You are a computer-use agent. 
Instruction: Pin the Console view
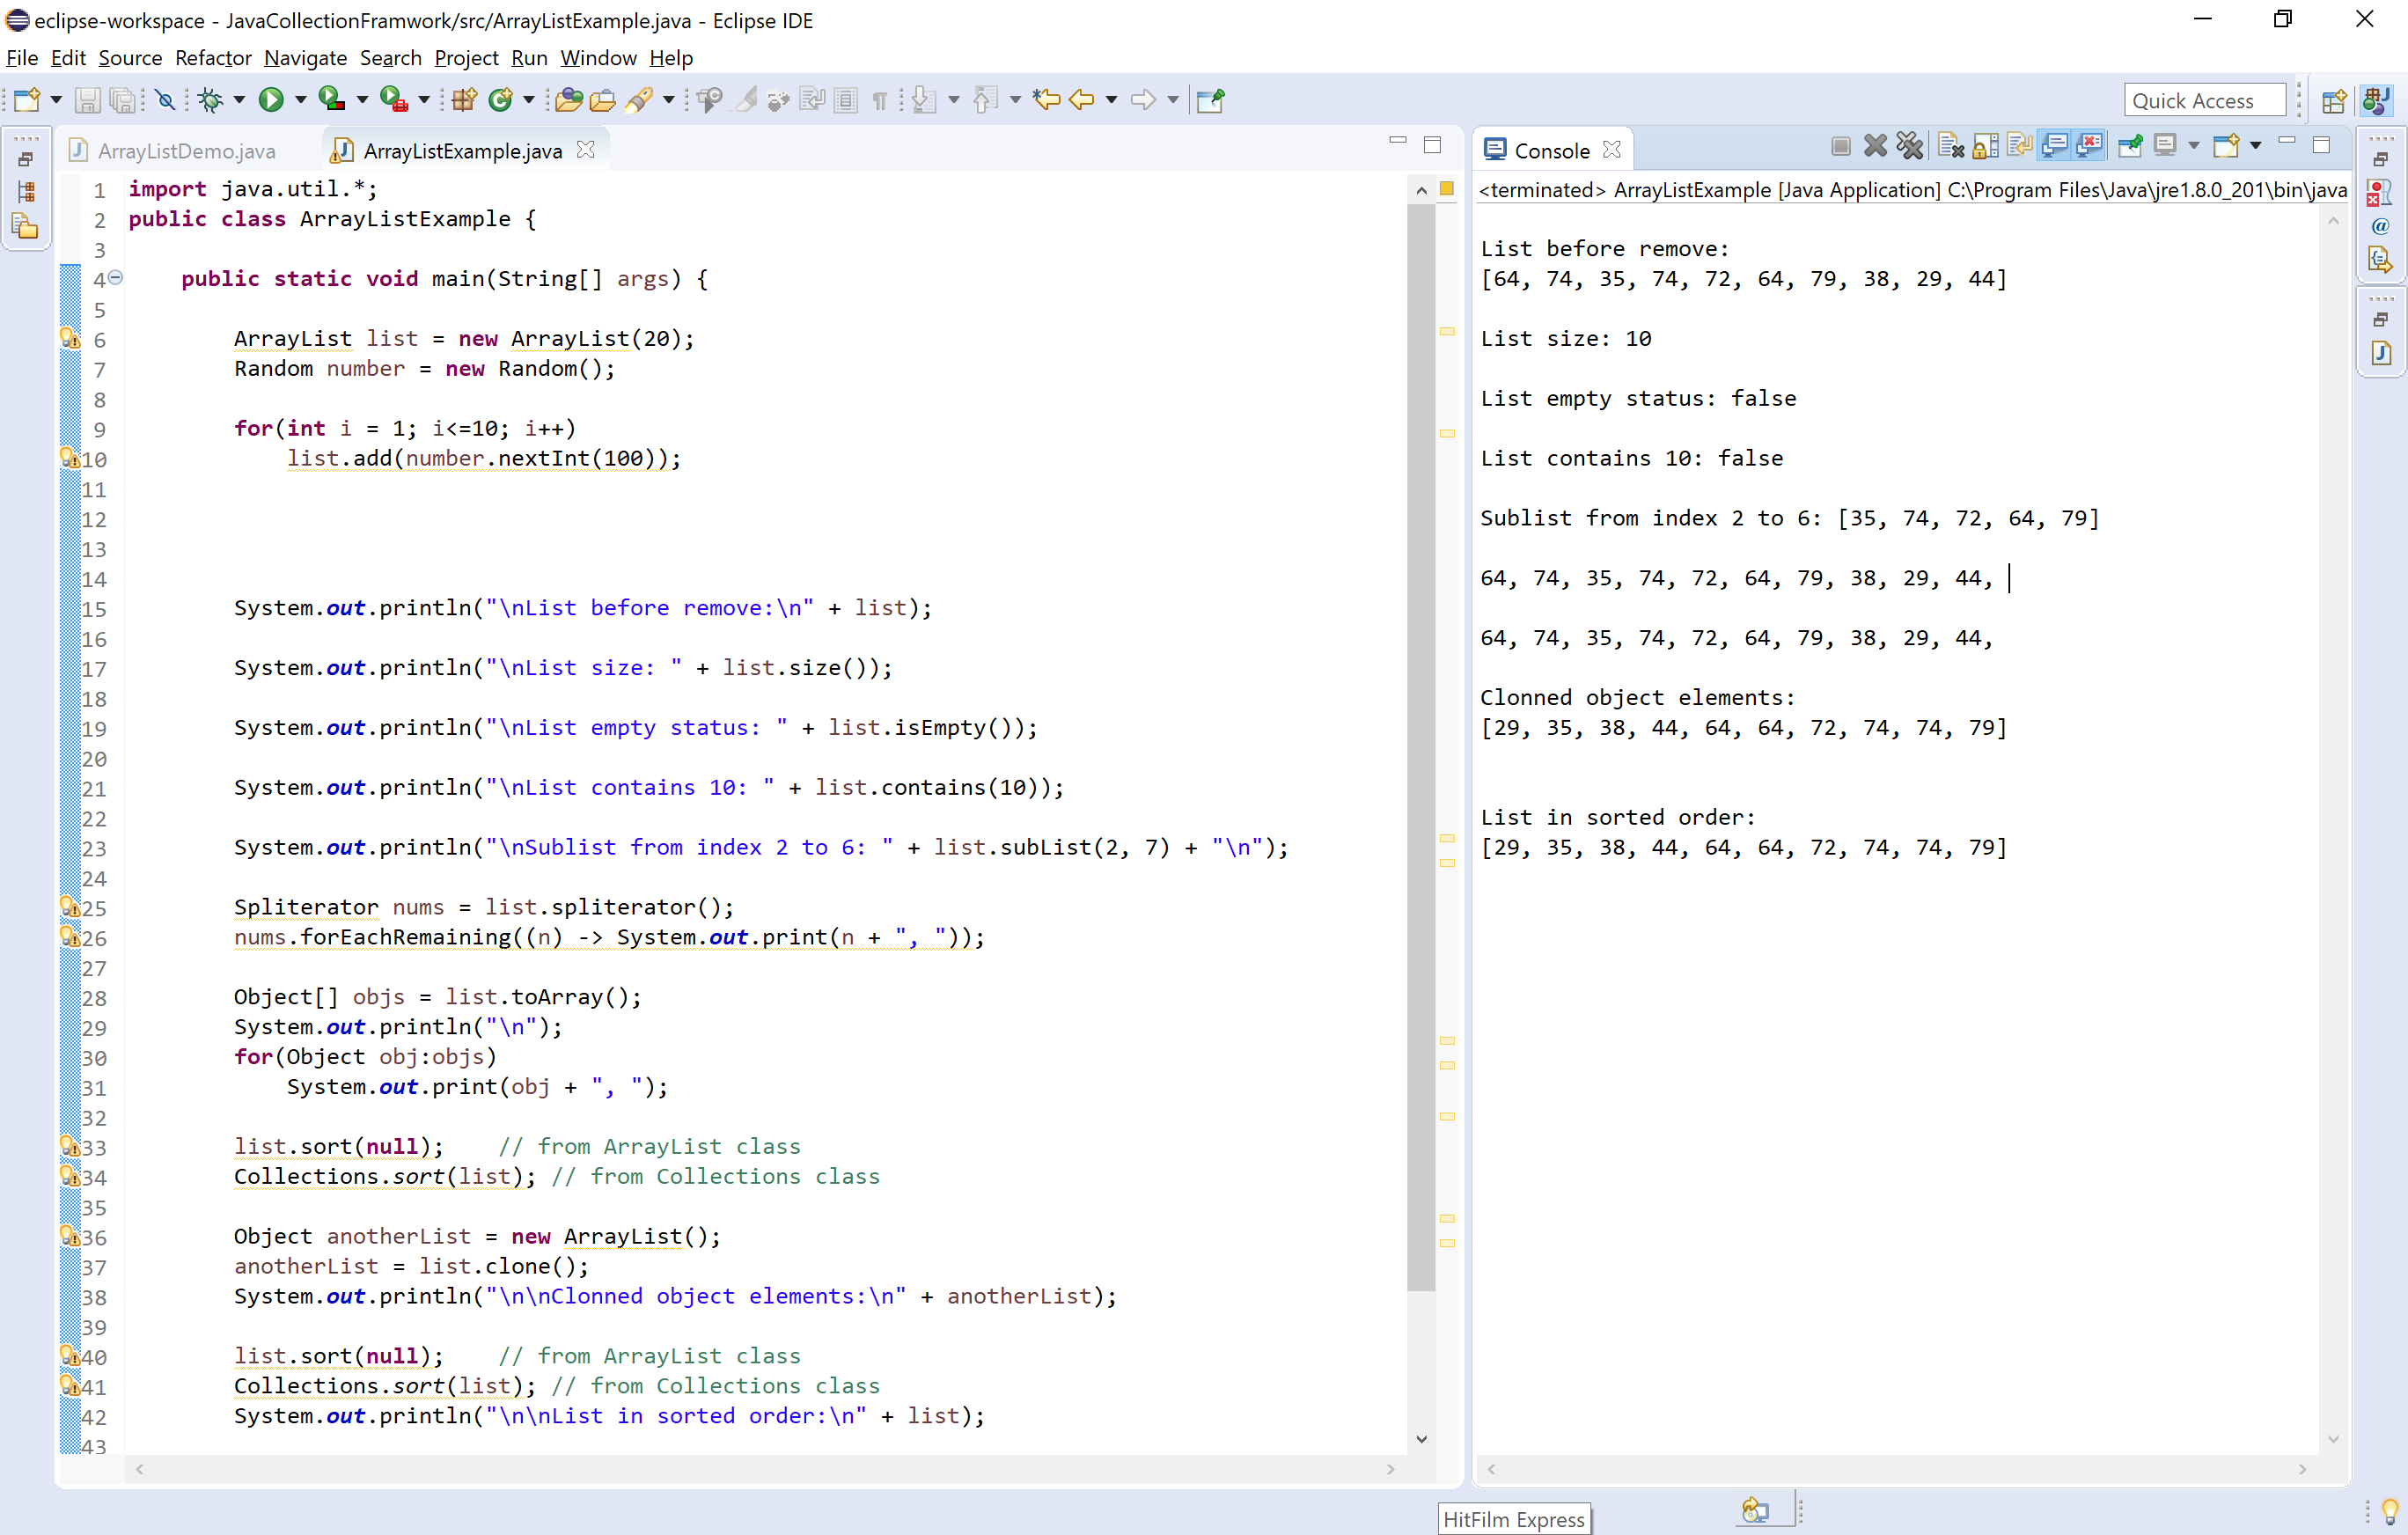(2129, 146)
